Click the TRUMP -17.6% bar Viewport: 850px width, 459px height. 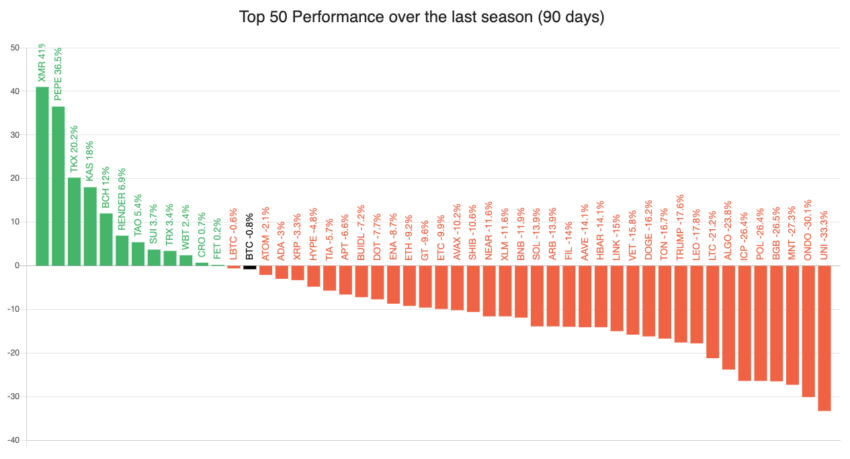click(680, 304)
